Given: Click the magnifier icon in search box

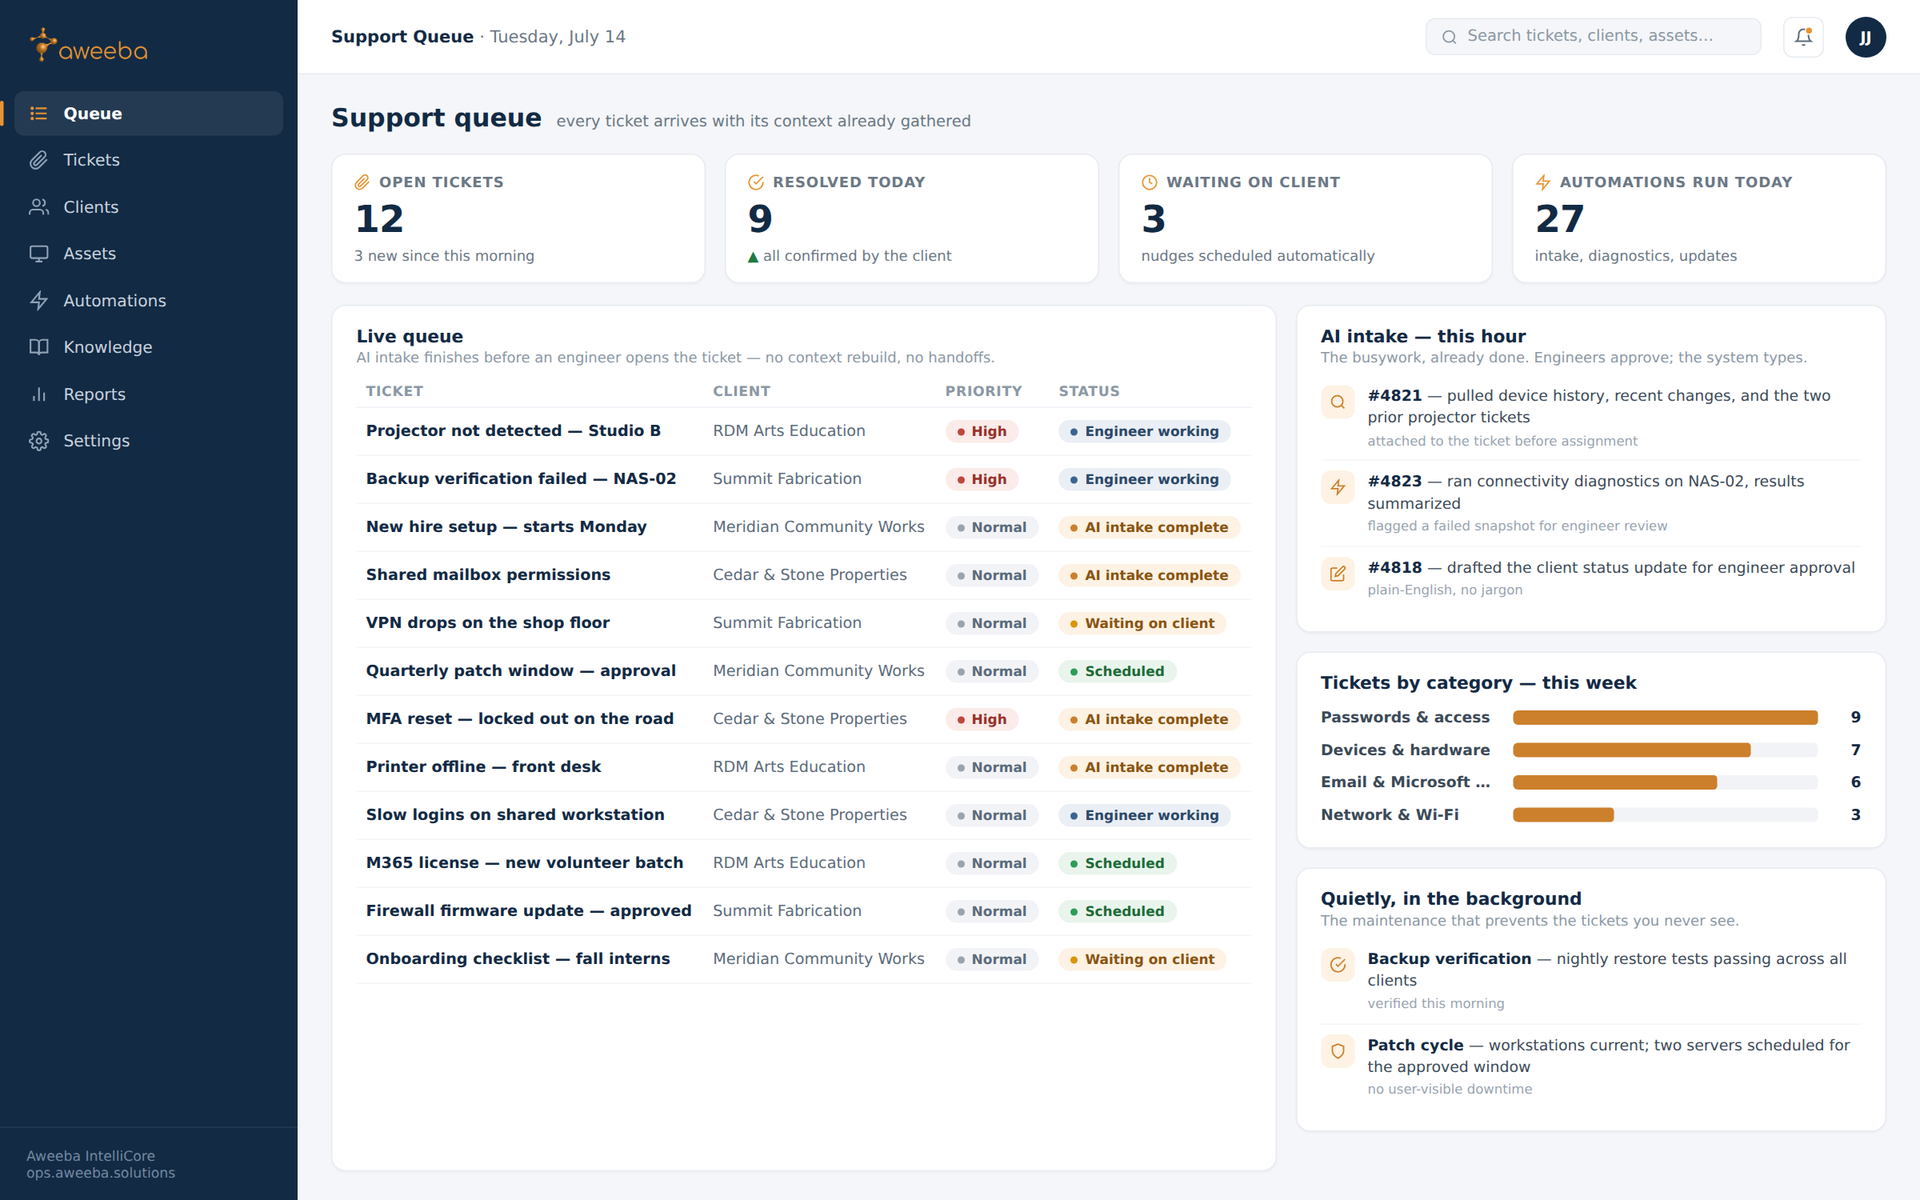Looking at the screenshot, I should (1449, 37).
